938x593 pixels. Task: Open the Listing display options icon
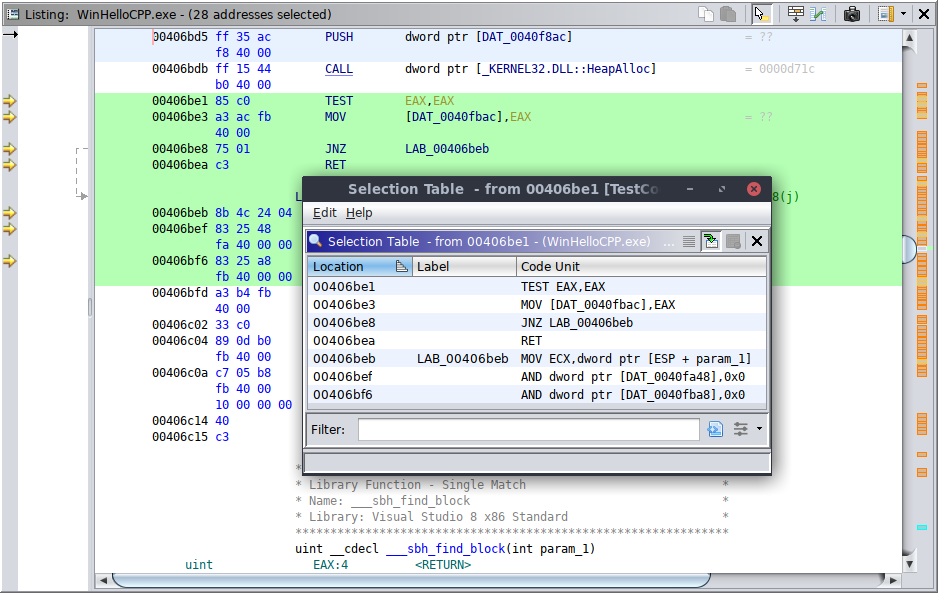pos(886,14)
